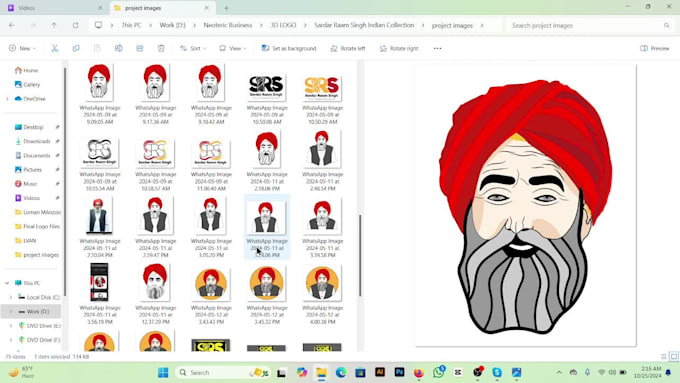The image size is (680, 383).
Task: Expand the OneDrive tree node
Action: [7, 99]
